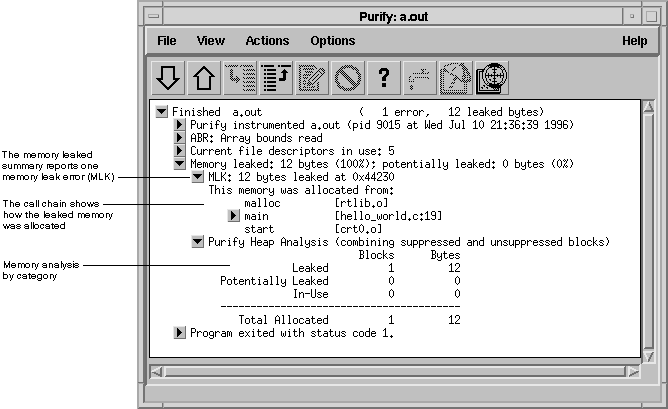Open the window menu button in title bar
The height and width of the screenshot is (409, 668).
154,17
